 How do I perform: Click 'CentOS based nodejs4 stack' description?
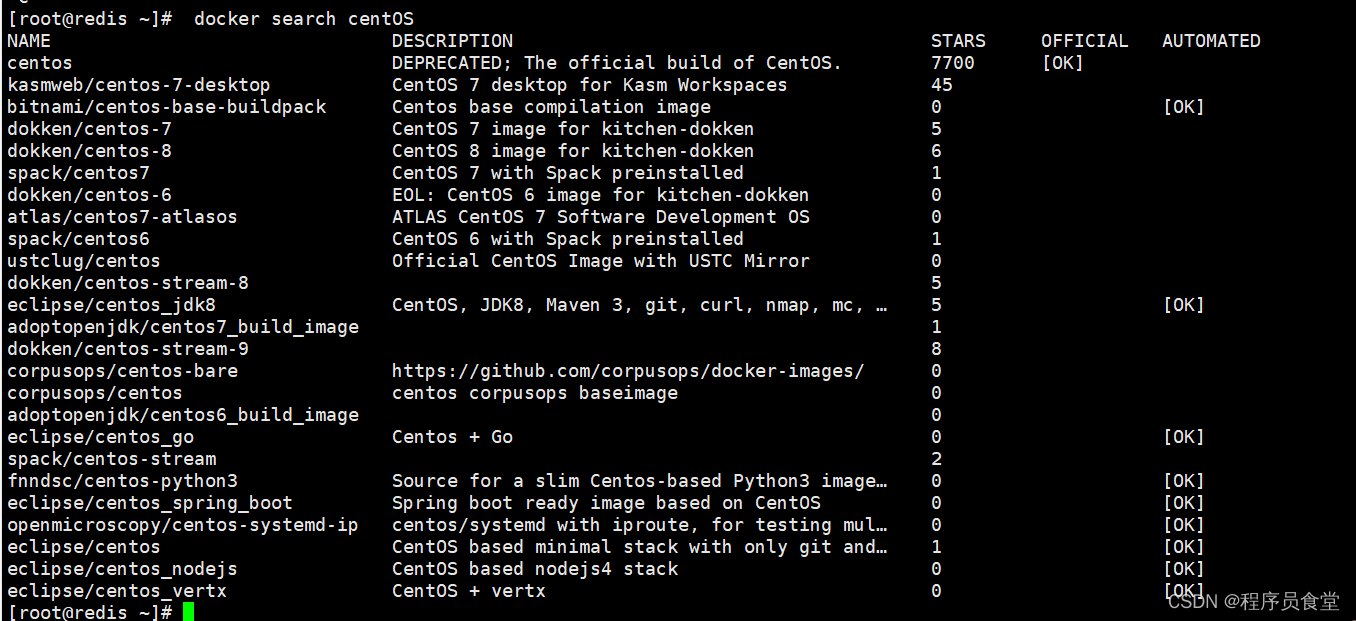pos(535,569)
